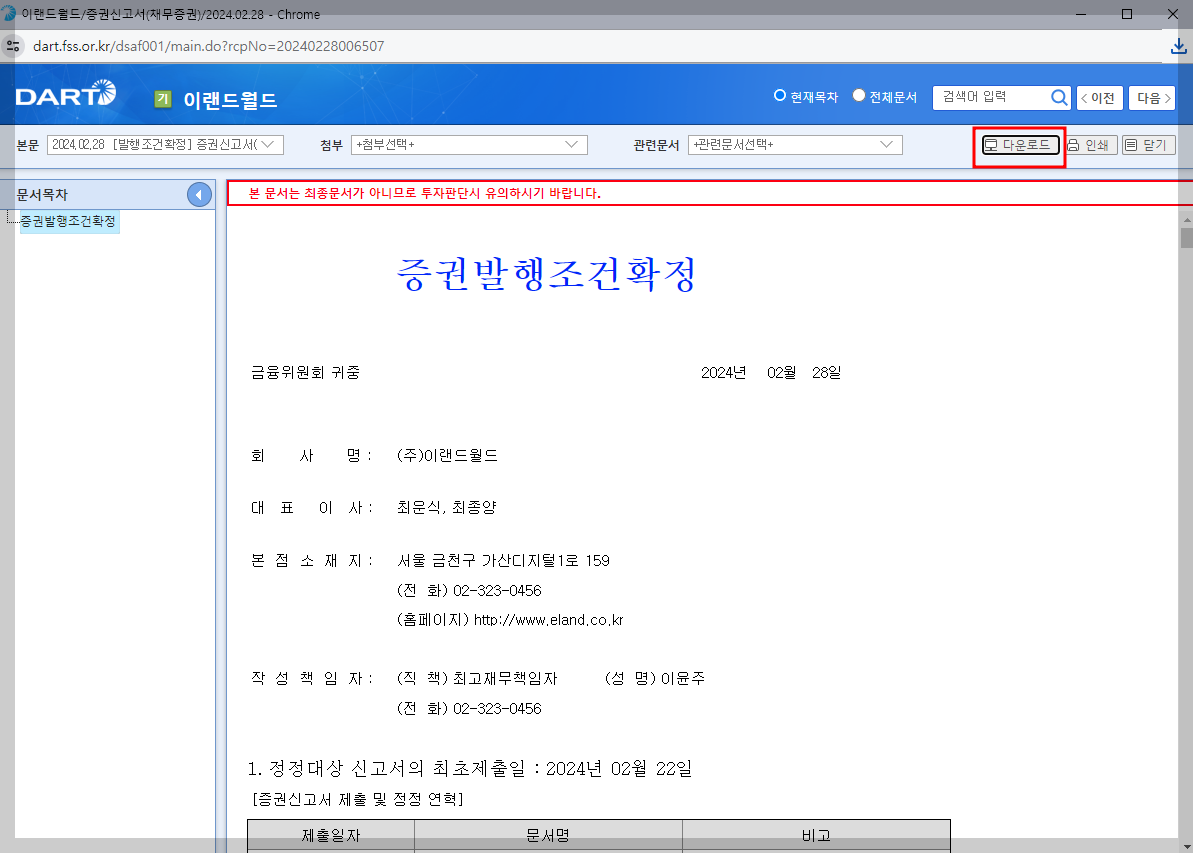This screenshot has width=1193, height=853.
Task: Click the document vertical scrollbar thumb
Action: click(1186, 238)
